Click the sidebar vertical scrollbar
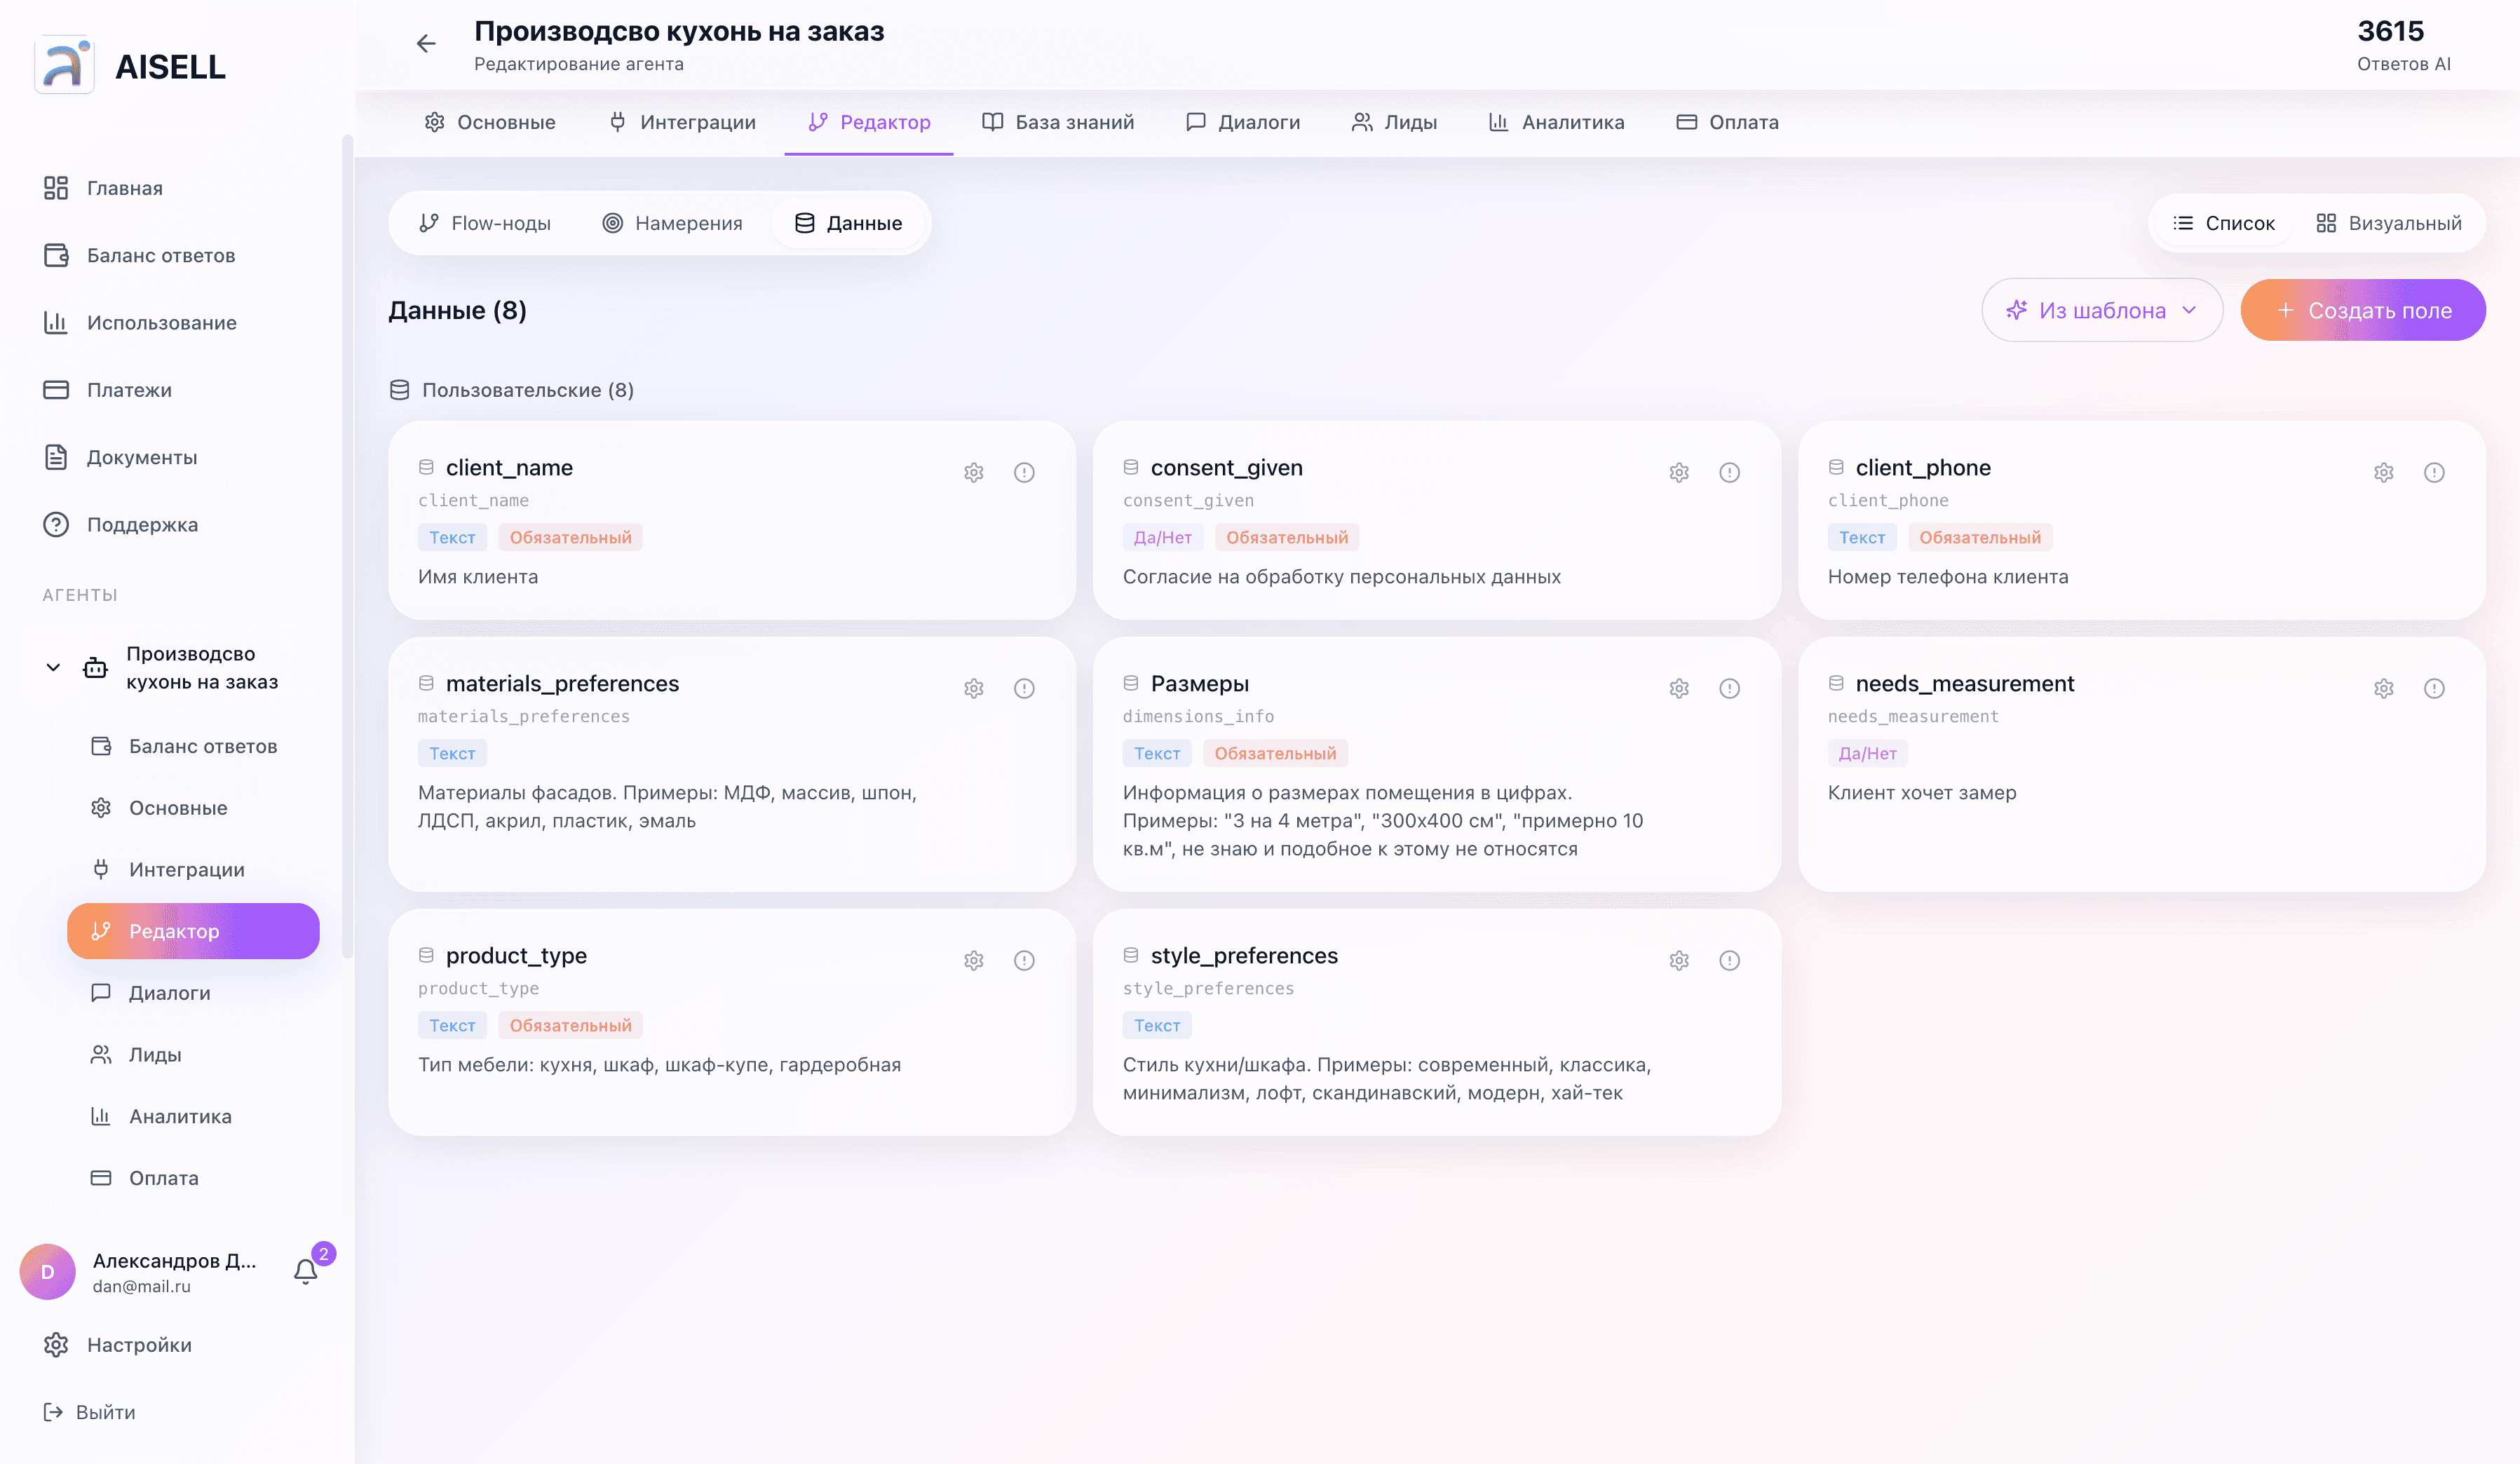 [347, 545]
